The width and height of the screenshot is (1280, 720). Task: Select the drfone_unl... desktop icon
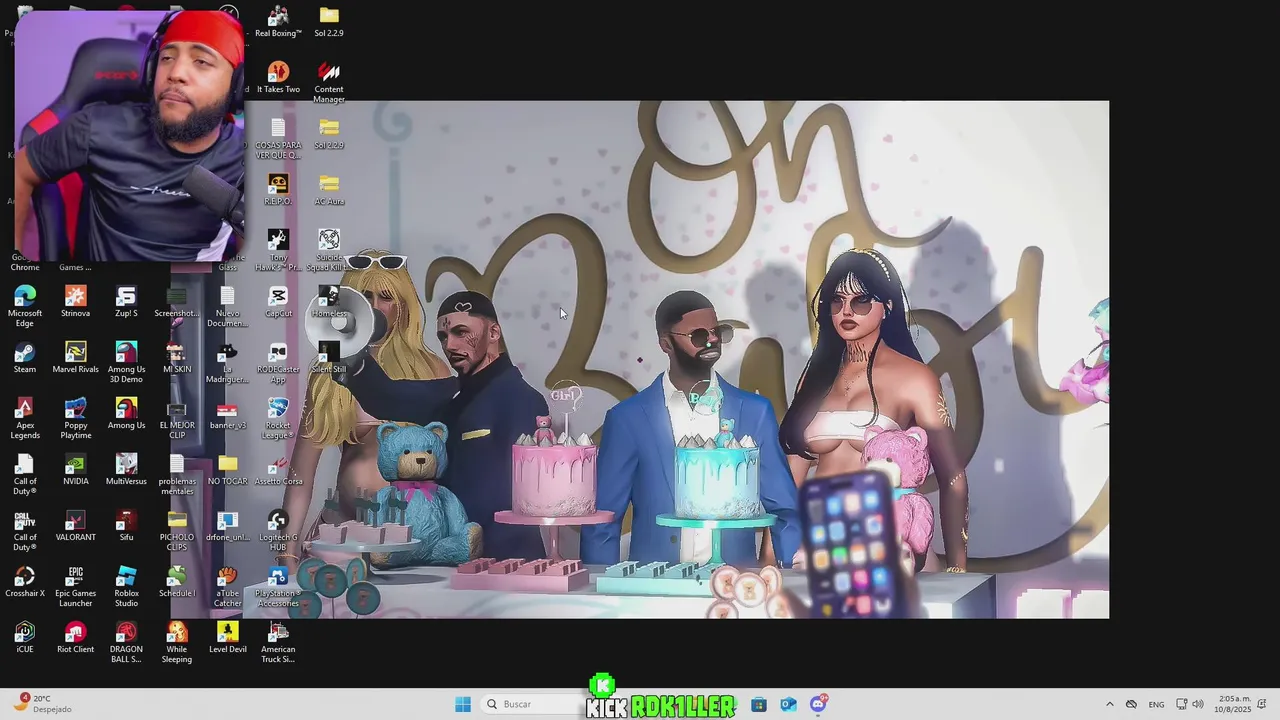(x=227, y=525)
